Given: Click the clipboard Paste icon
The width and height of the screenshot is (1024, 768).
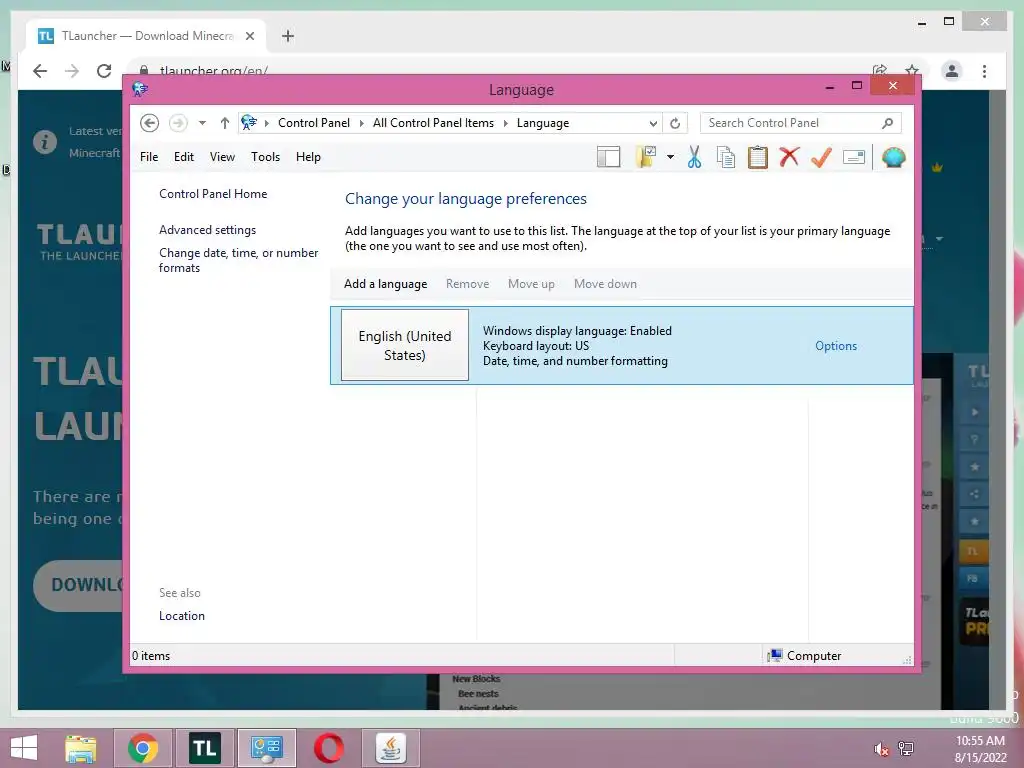Looking at the screenshot, I should [758, 157].
